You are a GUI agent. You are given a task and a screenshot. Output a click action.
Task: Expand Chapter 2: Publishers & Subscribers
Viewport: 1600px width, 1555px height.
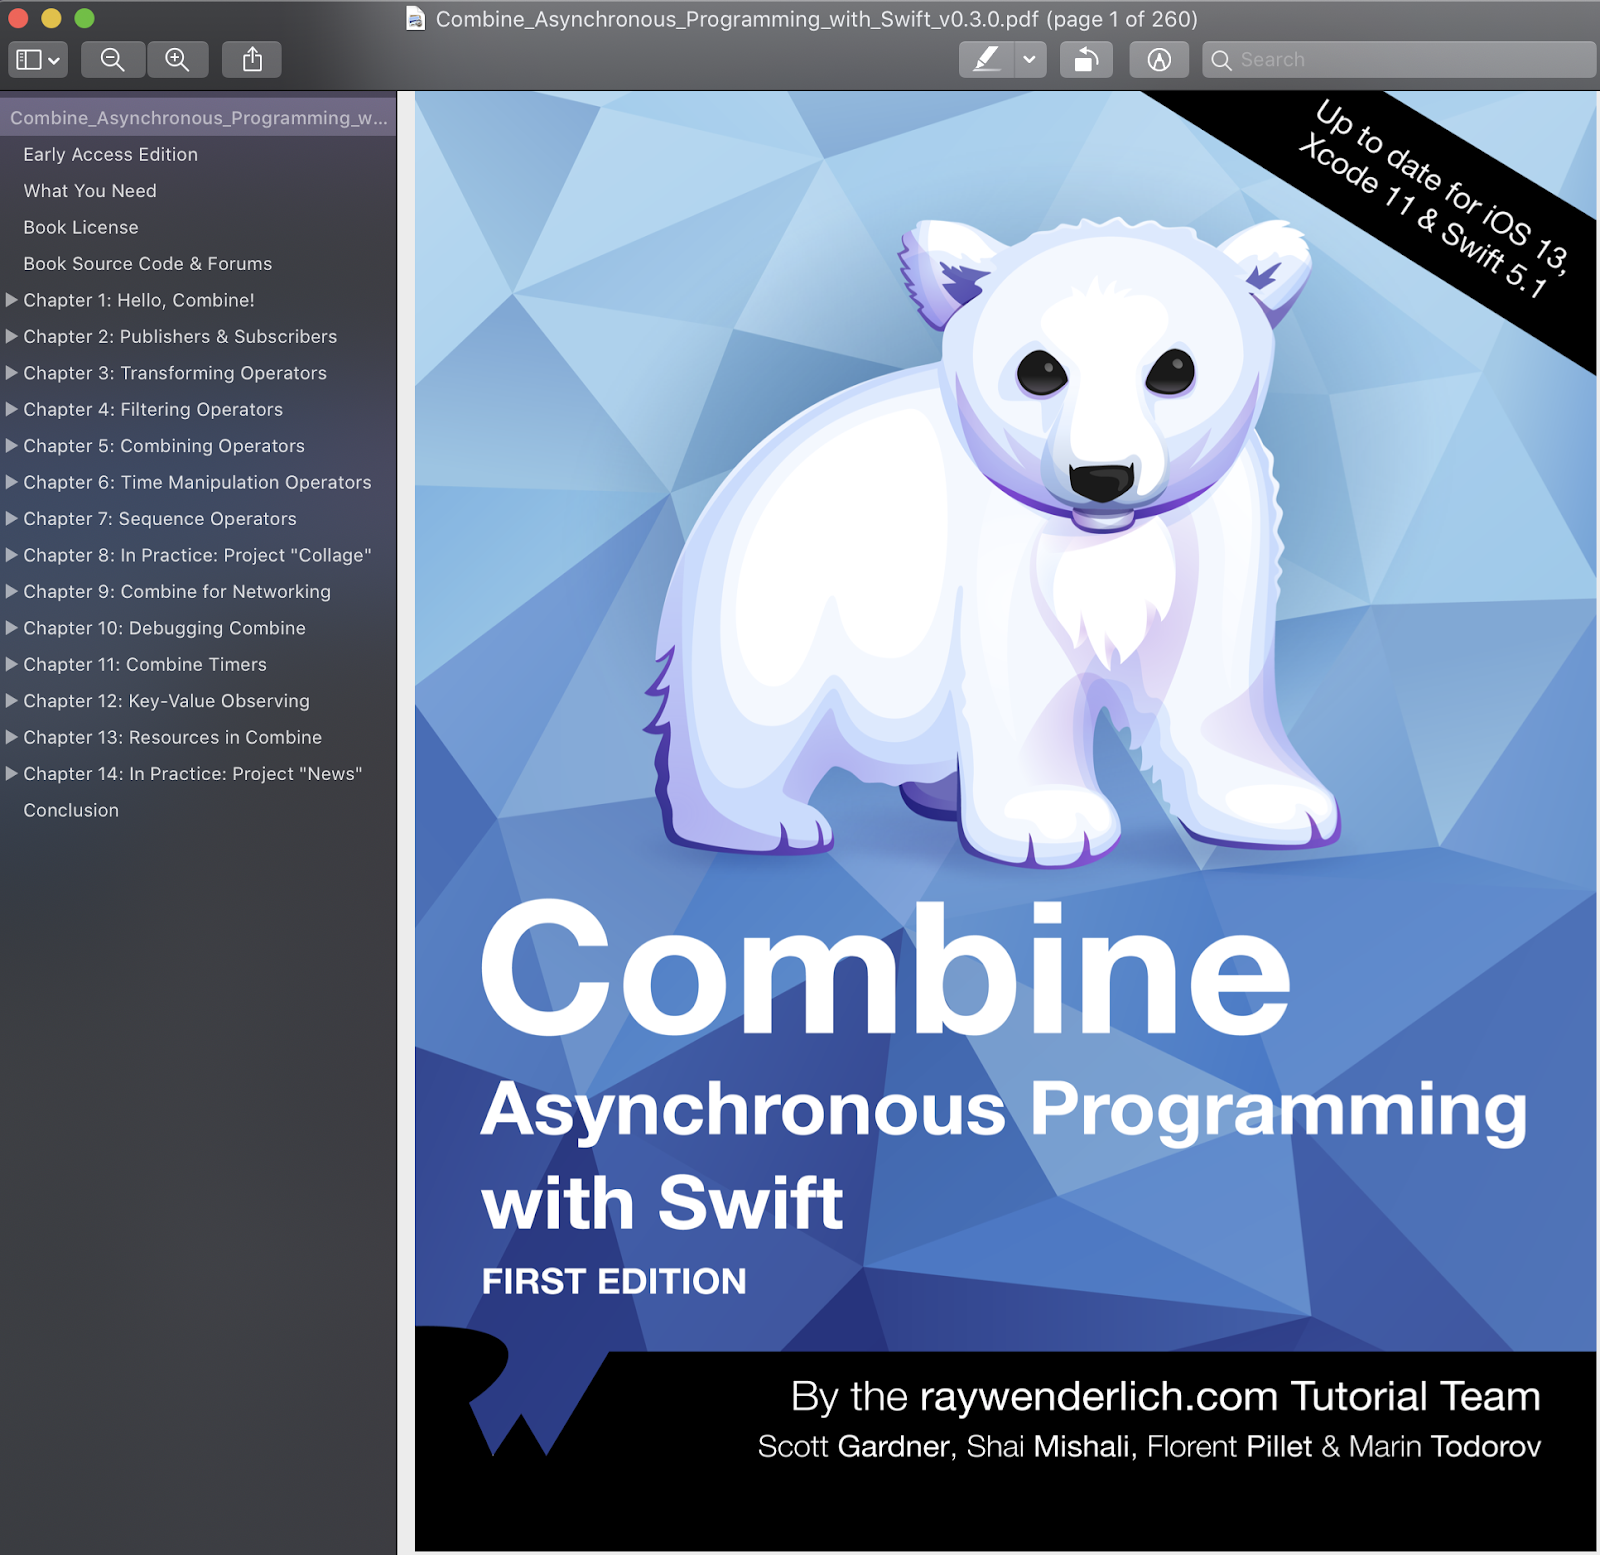tap(12, 336)
